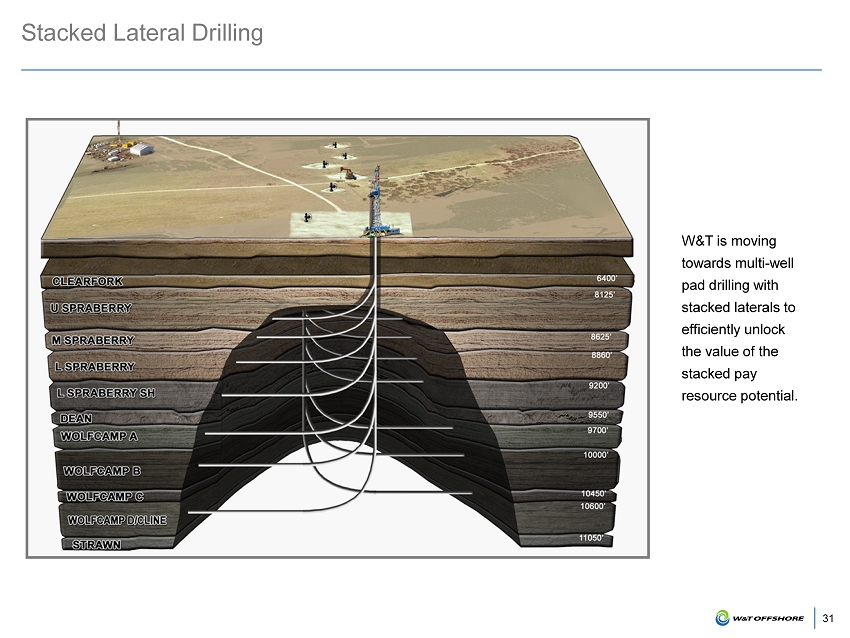Click the W&T multi-well pad description text
850x638 pixels.
point(739,319)
